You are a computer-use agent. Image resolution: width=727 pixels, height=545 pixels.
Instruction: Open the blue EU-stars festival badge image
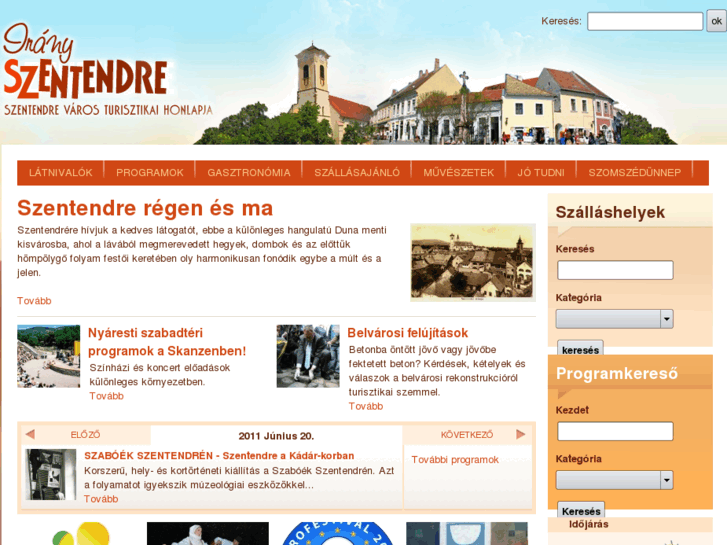(338, 533)
